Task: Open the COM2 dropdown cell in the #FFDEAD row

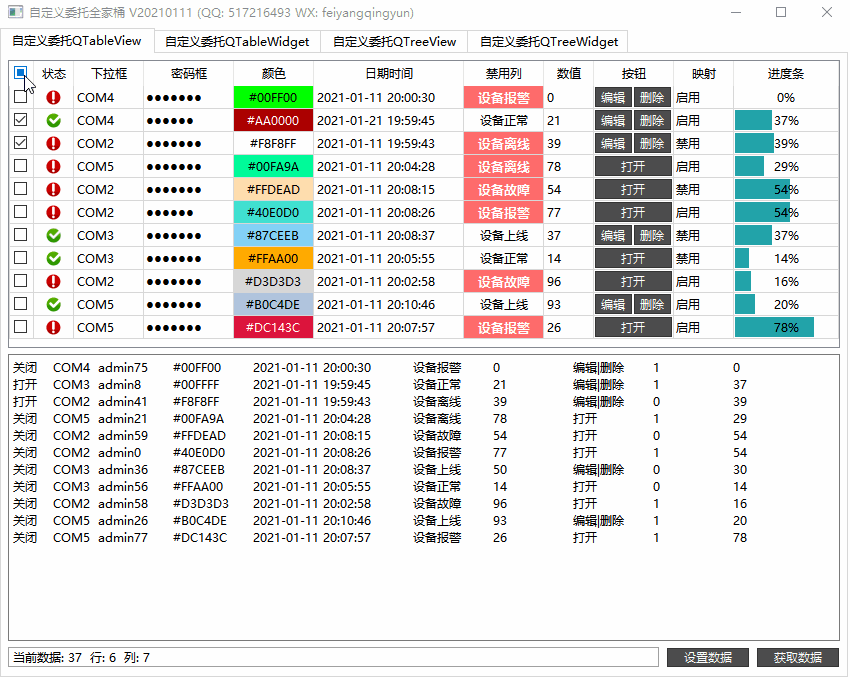Action: 108,190
